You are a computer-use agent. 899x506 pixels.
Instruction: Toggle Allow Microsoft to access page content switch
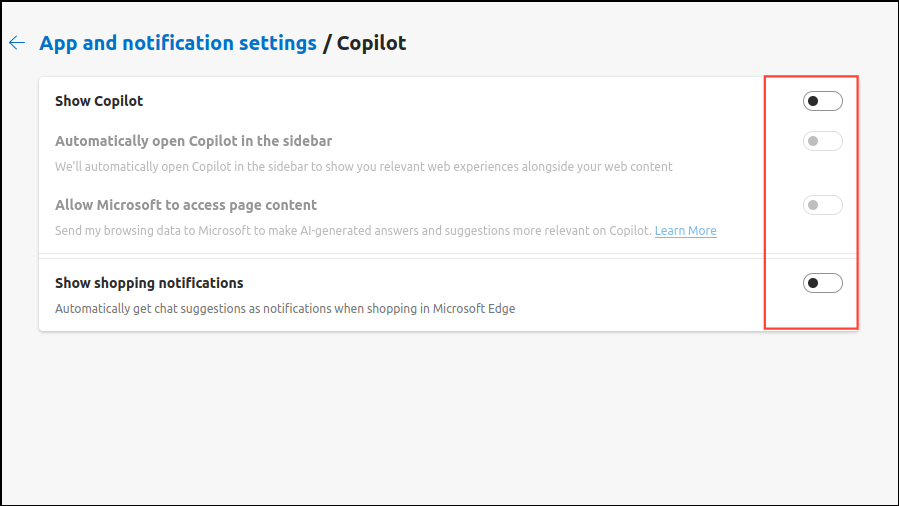point(822,205)
